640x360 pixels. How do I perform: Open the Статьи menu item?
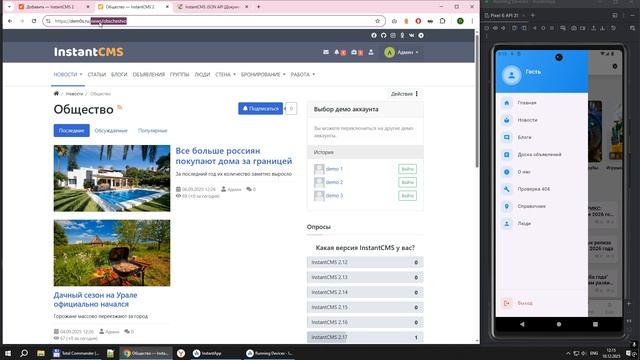97,74
